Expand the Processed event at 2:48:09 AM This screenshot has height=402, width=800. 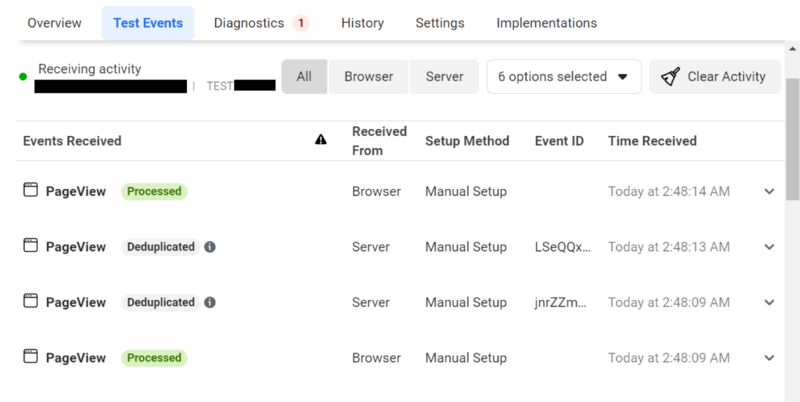coord(769,358)
